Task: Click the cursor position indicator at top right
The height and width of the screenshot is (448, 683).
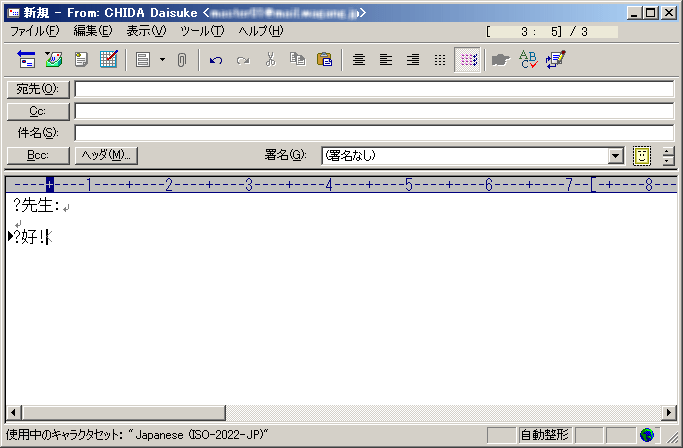Action: click(551, 31)
